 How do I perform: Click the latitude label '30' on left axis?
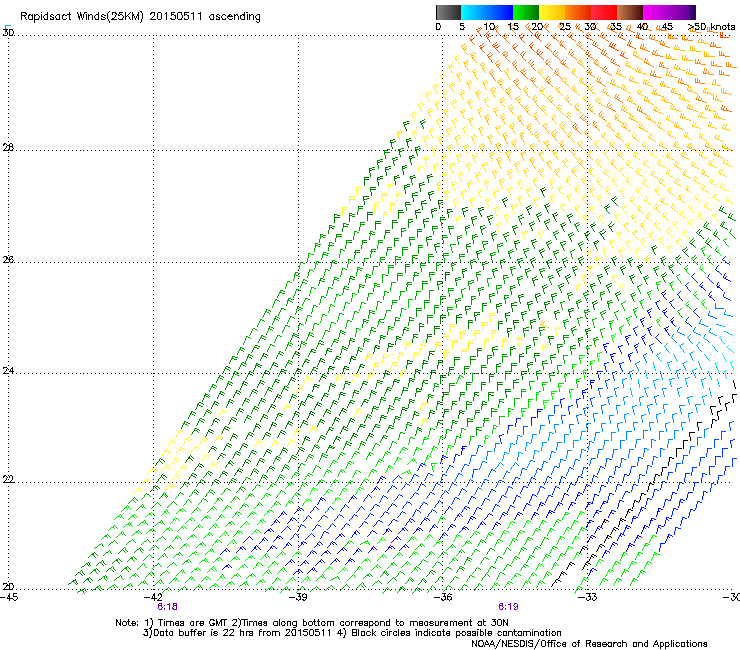click(8, 33)
